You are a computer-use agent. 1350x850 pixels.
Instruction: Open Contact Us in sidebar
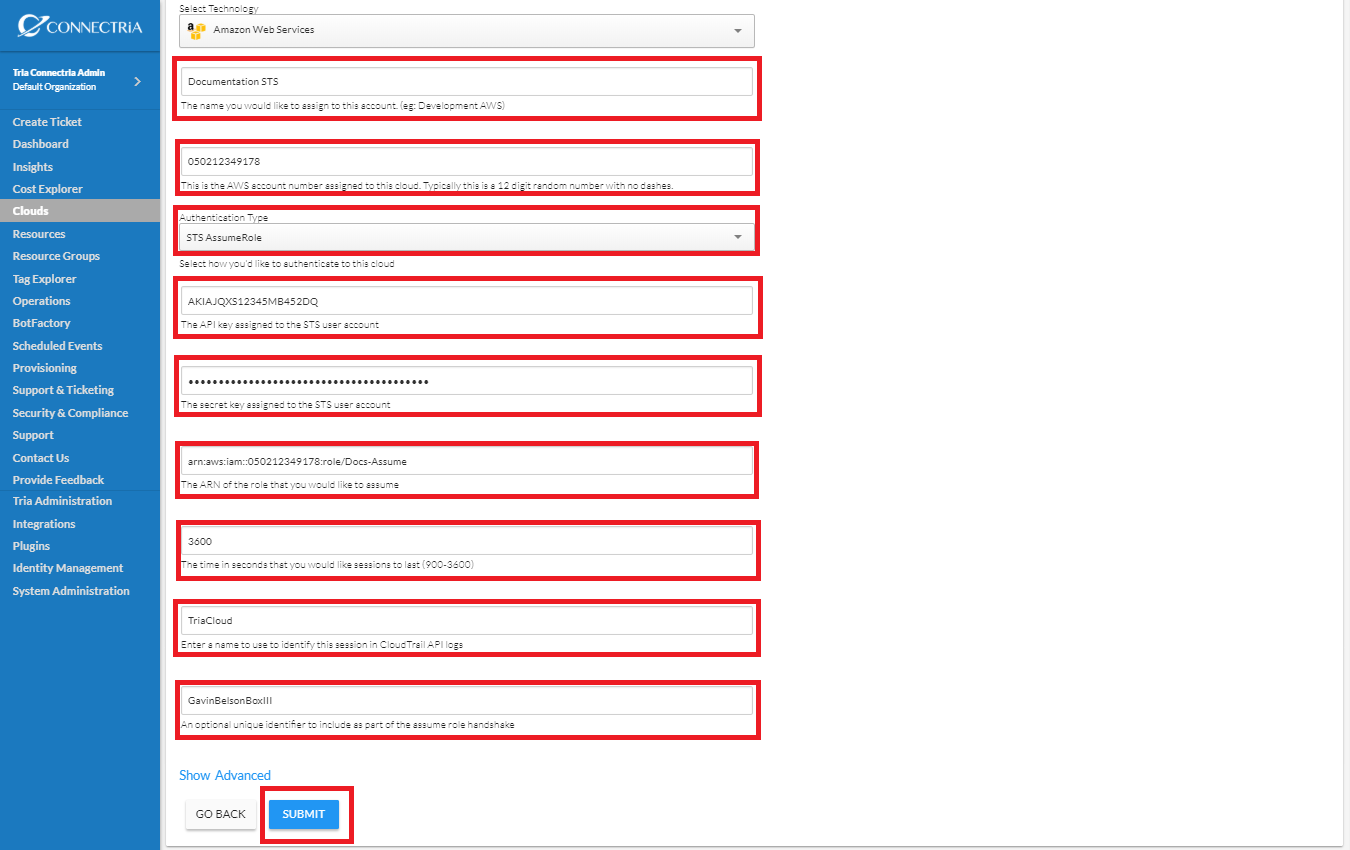coord(40,458)
